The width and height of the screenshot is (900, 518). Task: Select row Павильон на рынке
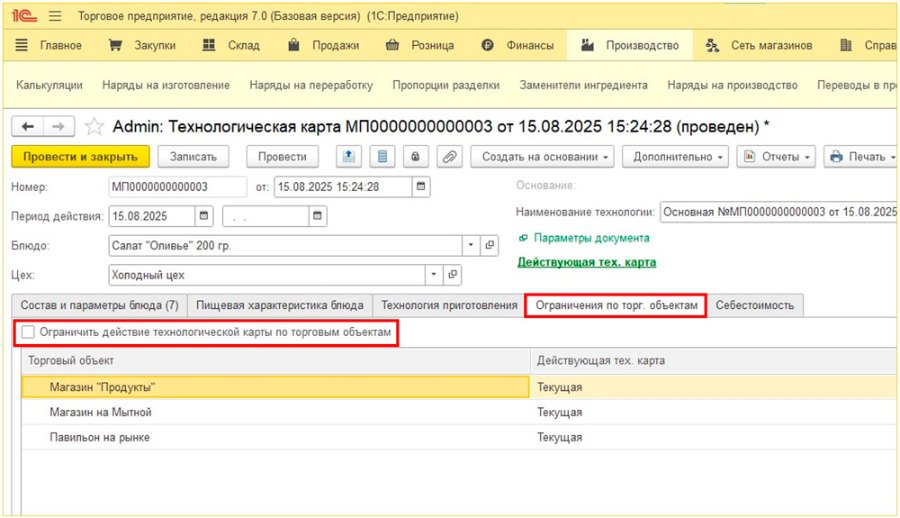[459, 438]
